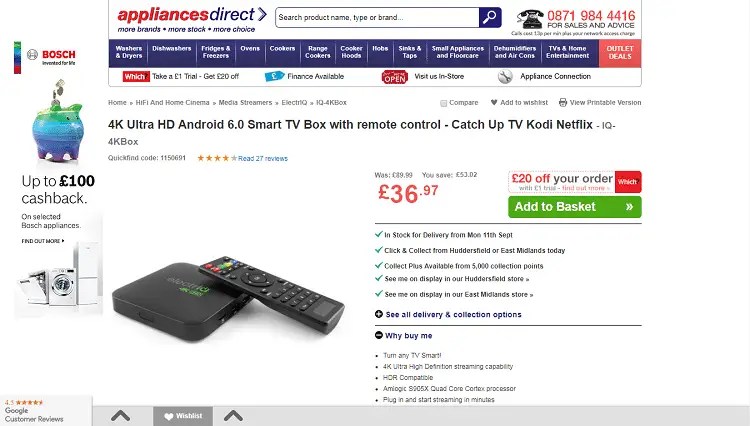
Task: Click the TV box product image
Action: [228, 299]
